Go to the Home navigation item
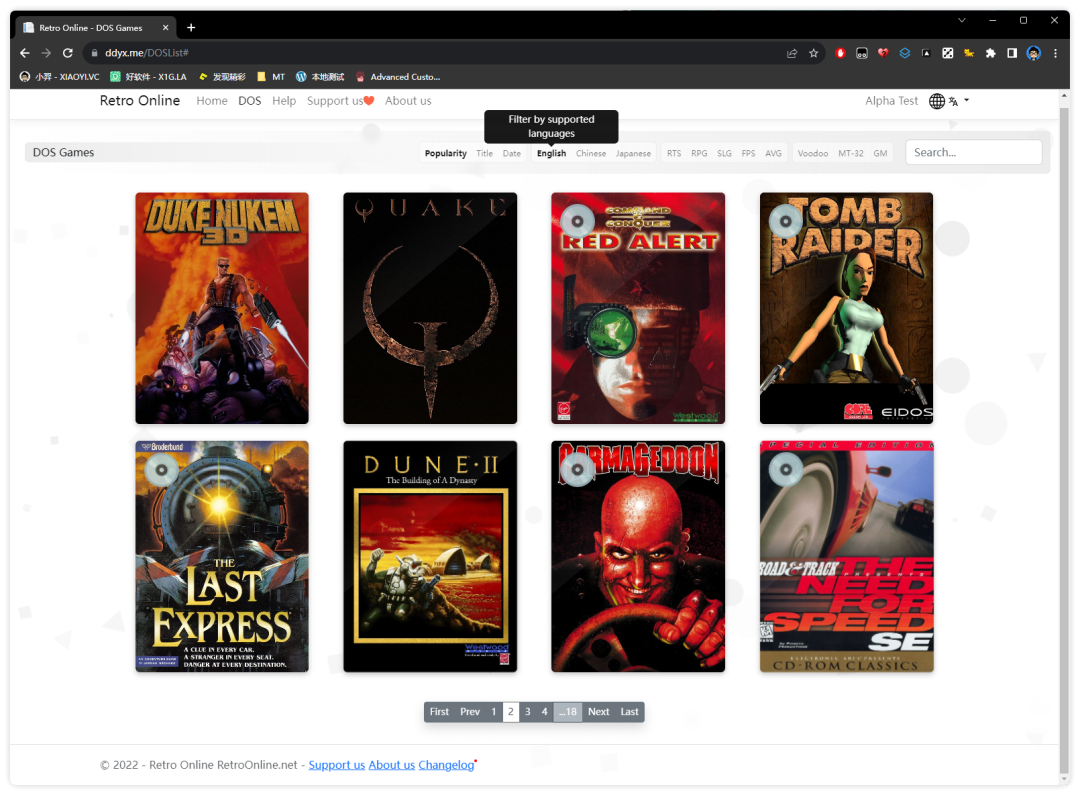 [212, 101]
